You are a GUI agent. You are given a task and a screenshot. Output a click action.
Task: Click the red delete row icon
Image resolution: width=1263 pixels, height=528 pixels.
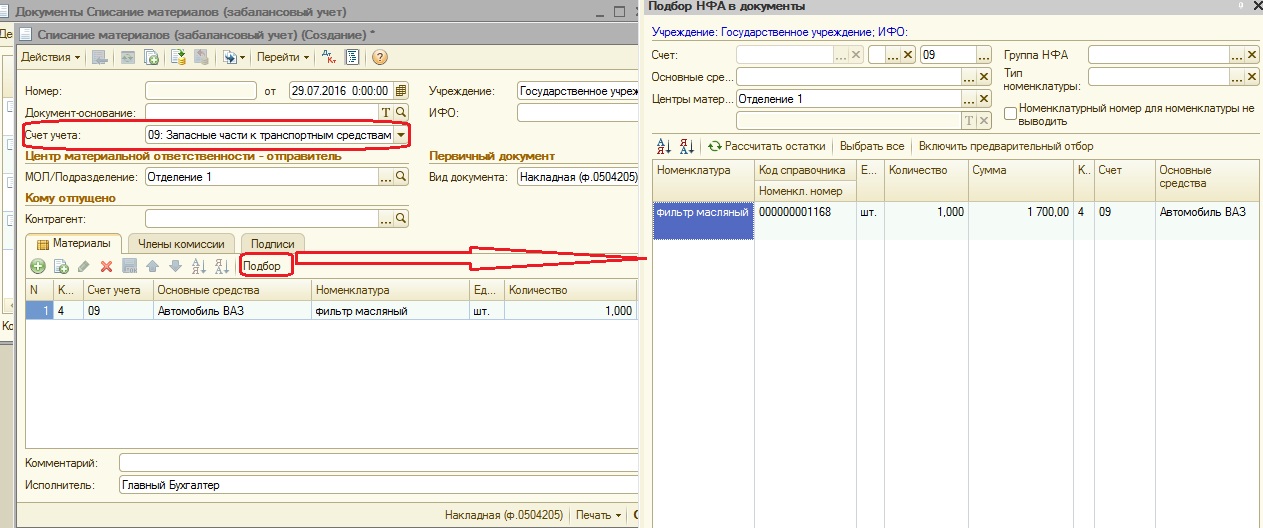[106, 266]
